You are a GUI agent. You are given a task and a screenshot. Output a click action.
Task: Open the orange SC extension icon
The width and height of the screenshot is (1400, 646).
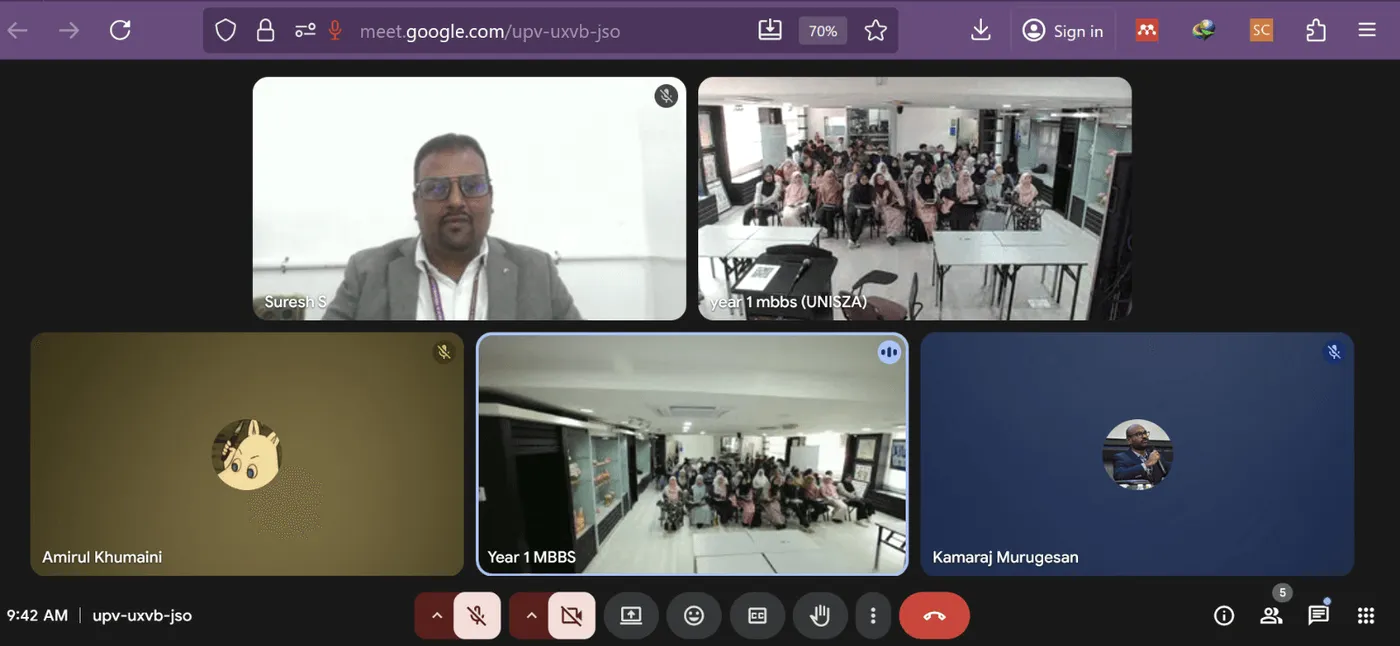pyautogui.click(x=1261, y=31)
